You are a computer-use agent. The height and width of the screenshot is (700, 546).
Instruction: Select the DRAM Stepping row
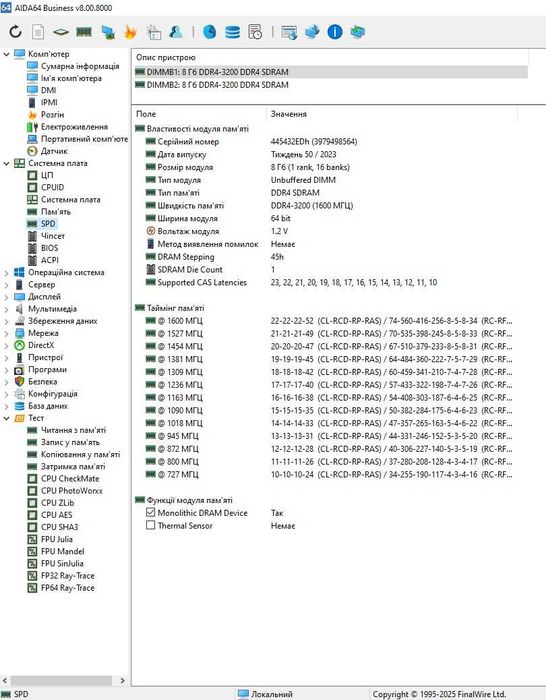(x=330, y=257)
